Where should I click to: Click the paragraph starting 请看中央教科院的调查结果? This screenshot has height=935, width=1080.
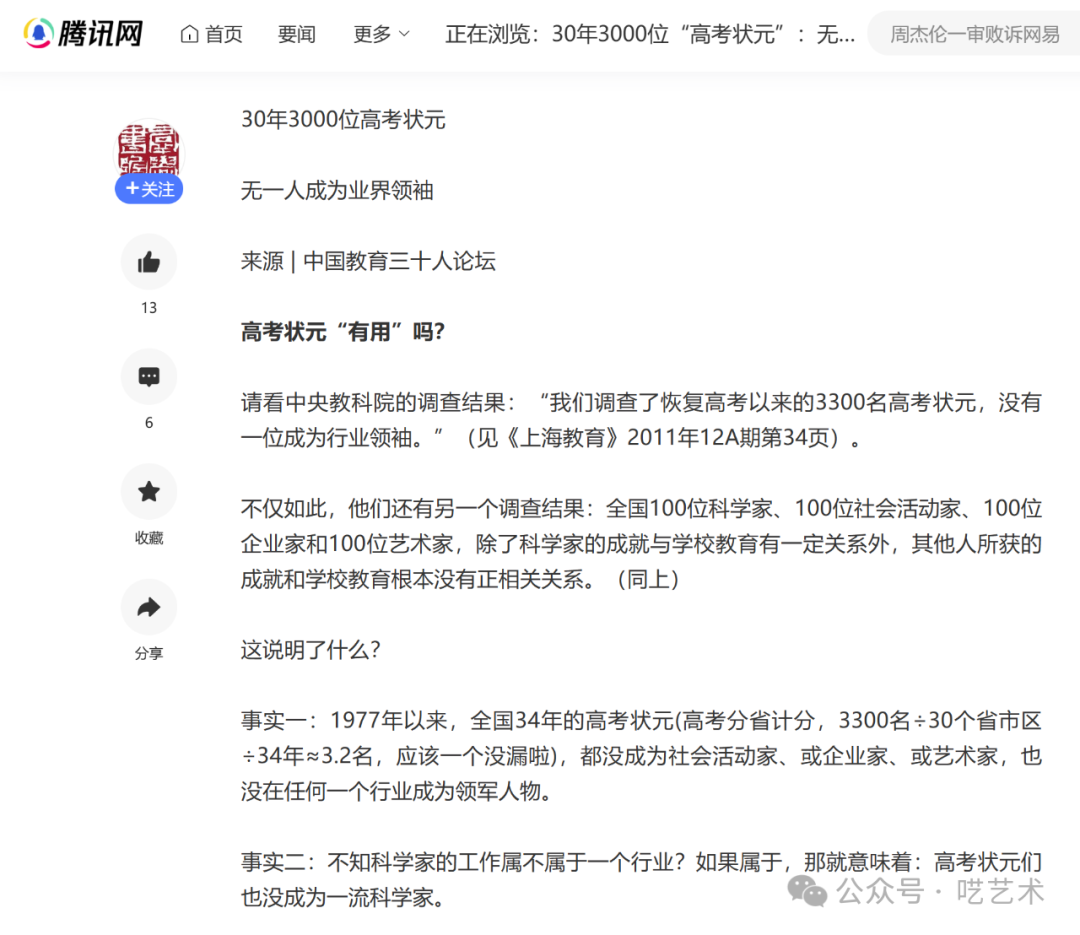coord(641,420)
